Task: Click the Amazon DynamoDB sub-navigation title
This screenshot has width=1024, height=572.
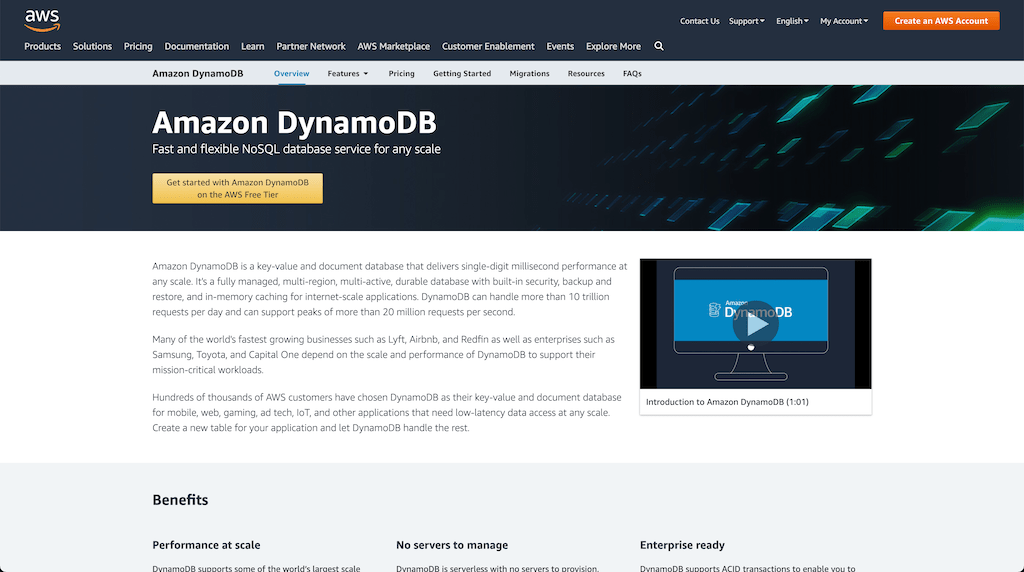Action: click(x=198, y=74)
